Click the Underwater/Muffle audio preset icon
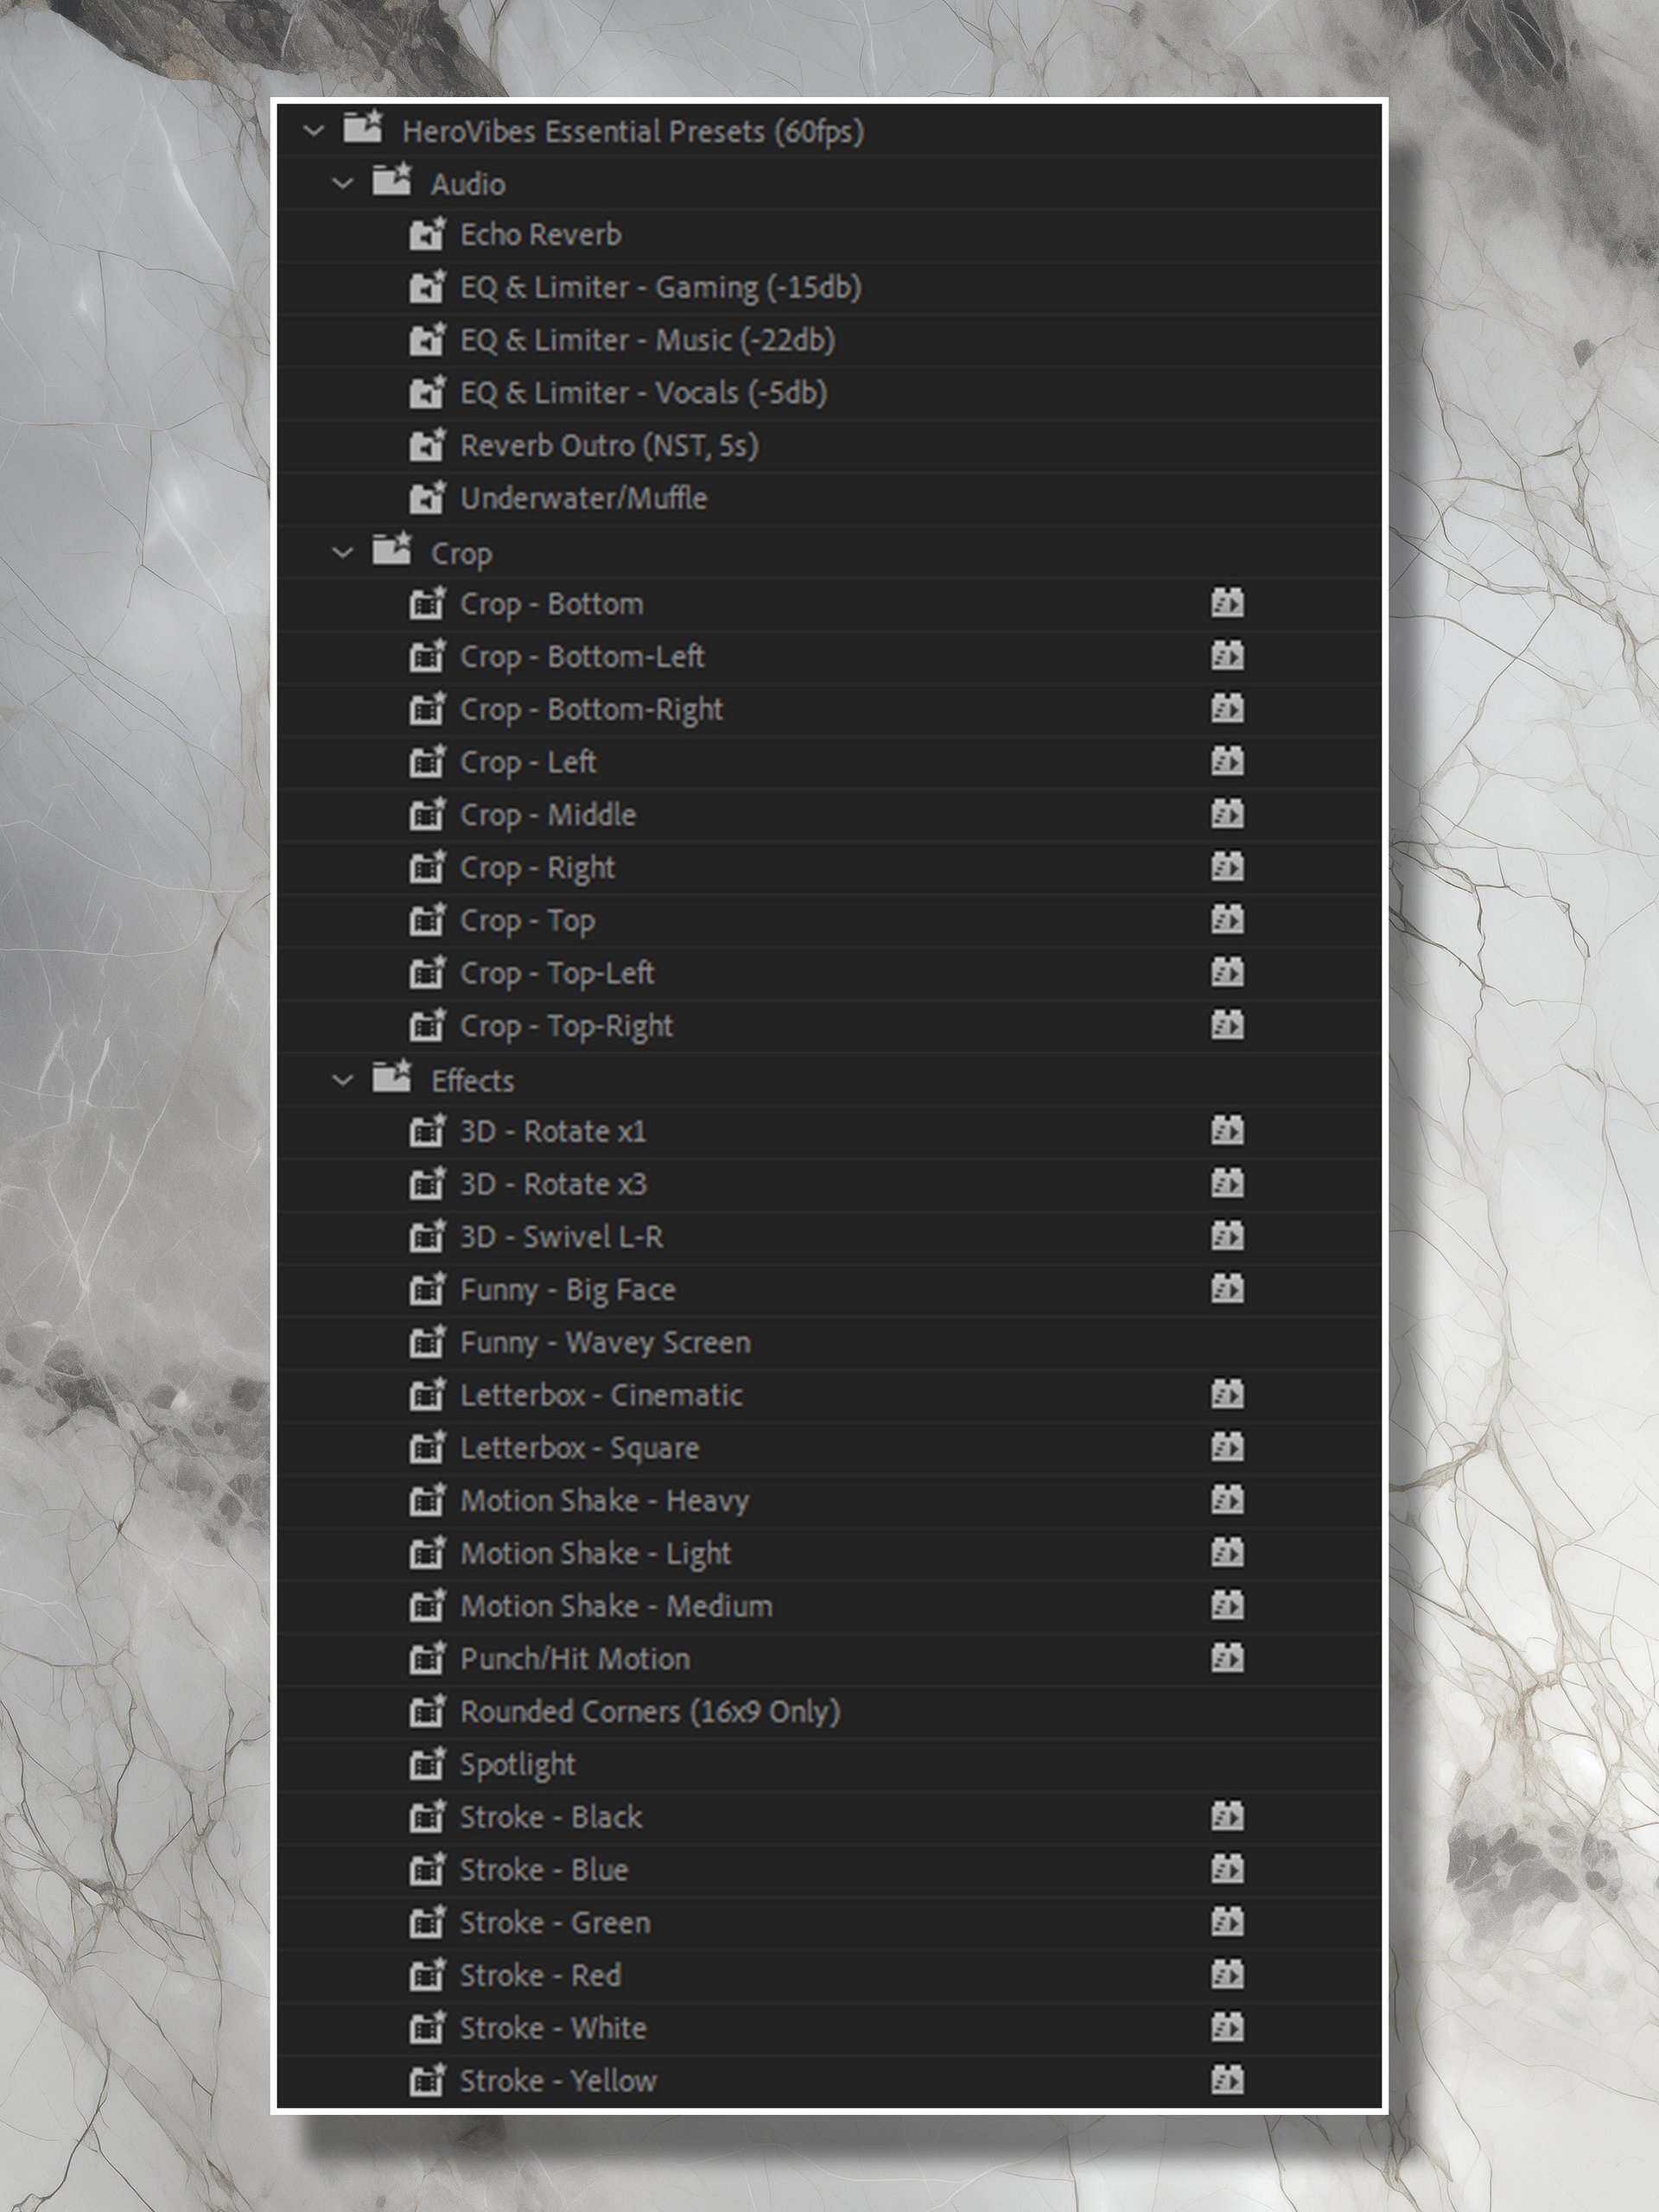1659x2212 pixels. pos(427,498)
